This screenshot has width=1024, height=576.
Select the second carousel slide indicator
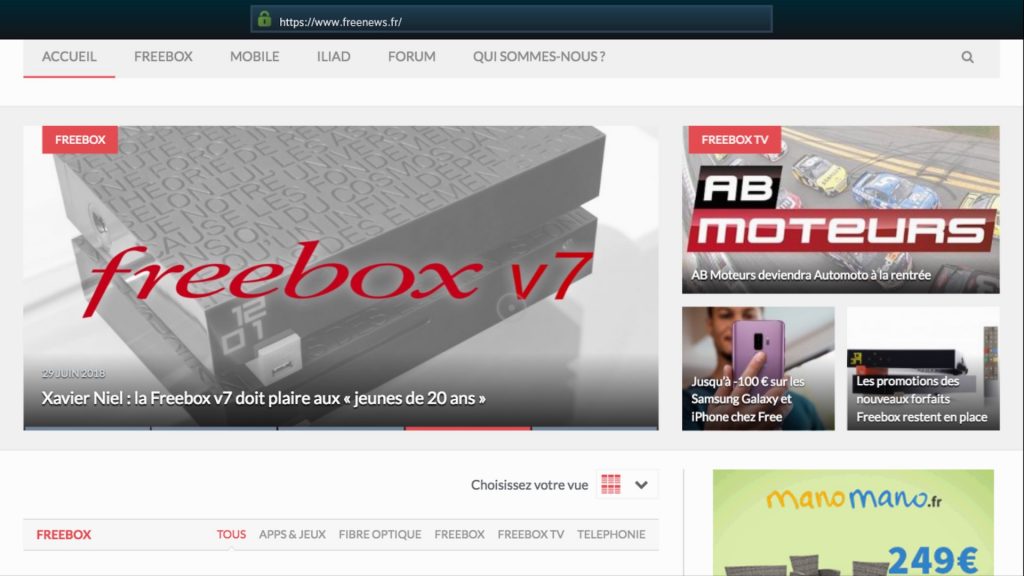click(x=214, y=428)
